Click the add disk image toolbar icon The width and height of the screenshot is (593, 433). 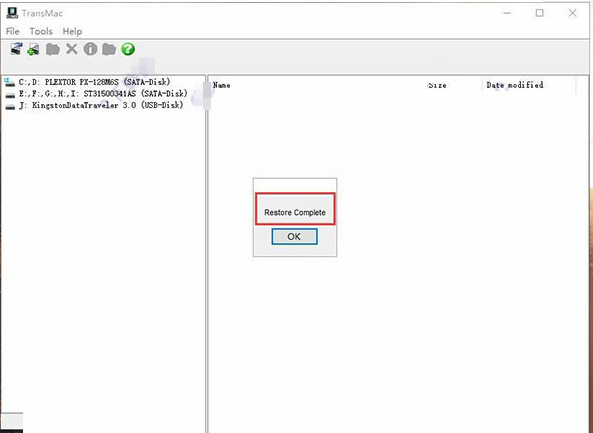click(33, 49)
